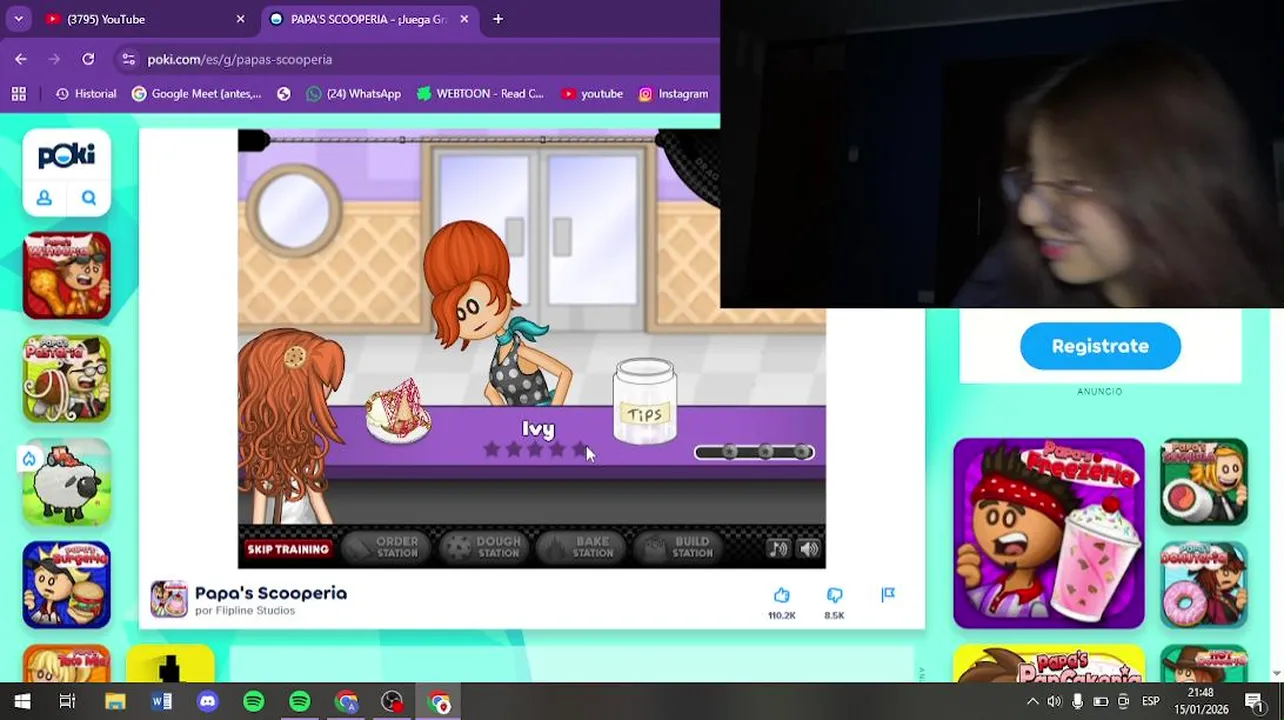Go back in browser history
The image size is (1284, 720).
21,59
